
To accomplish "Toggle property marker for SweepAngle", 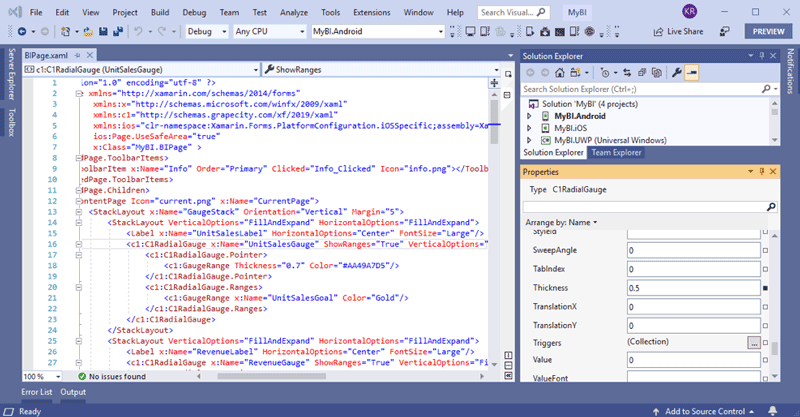I will coord(765,251).
